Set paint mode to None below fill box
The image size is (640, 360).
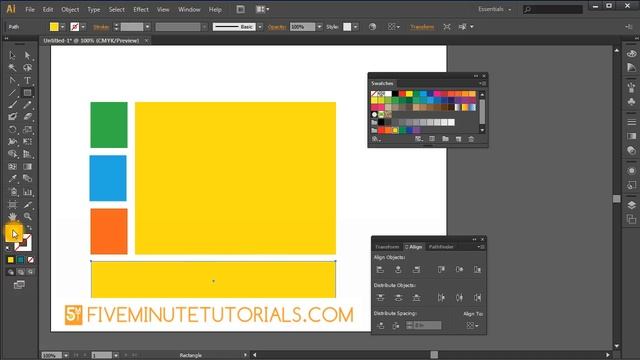[x=31, y=260]
